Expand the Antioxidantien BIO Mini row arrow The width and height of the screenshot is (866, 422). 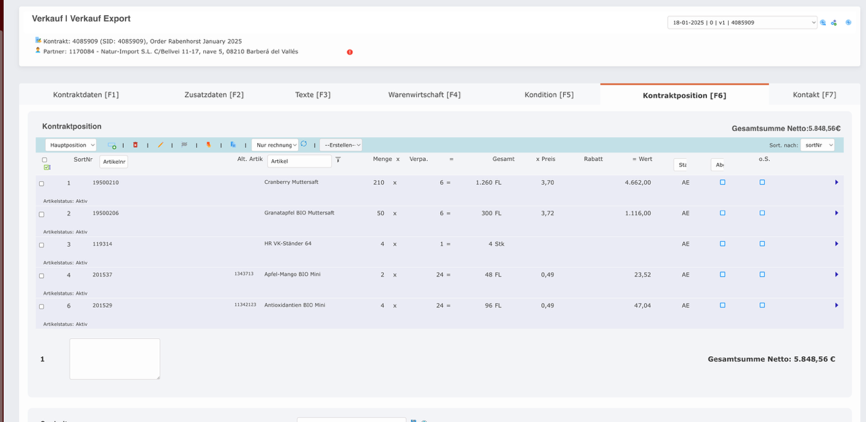[x=836, y=306]
